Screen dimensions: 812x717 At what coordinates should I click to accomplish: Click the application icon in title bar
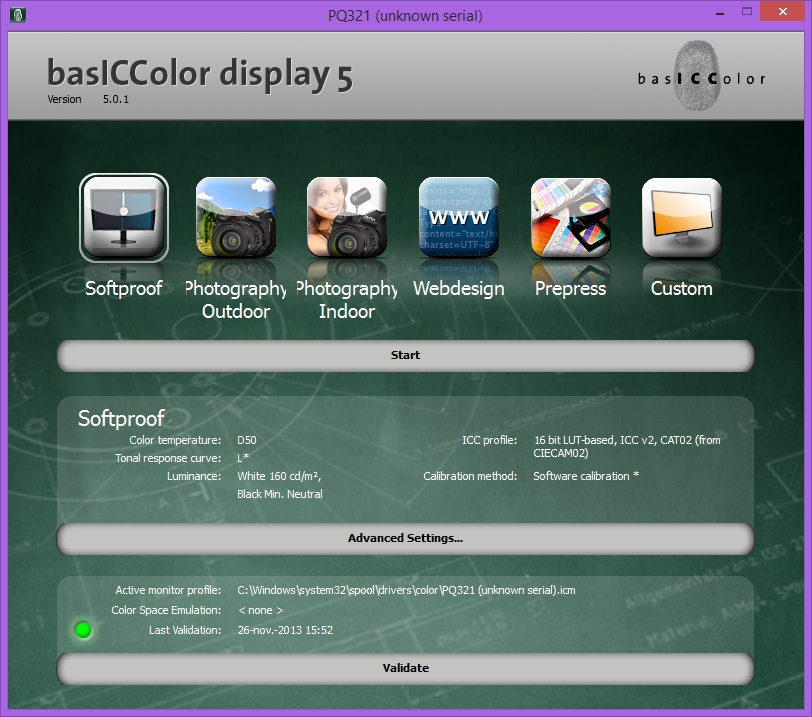click(x=18, y=14)
